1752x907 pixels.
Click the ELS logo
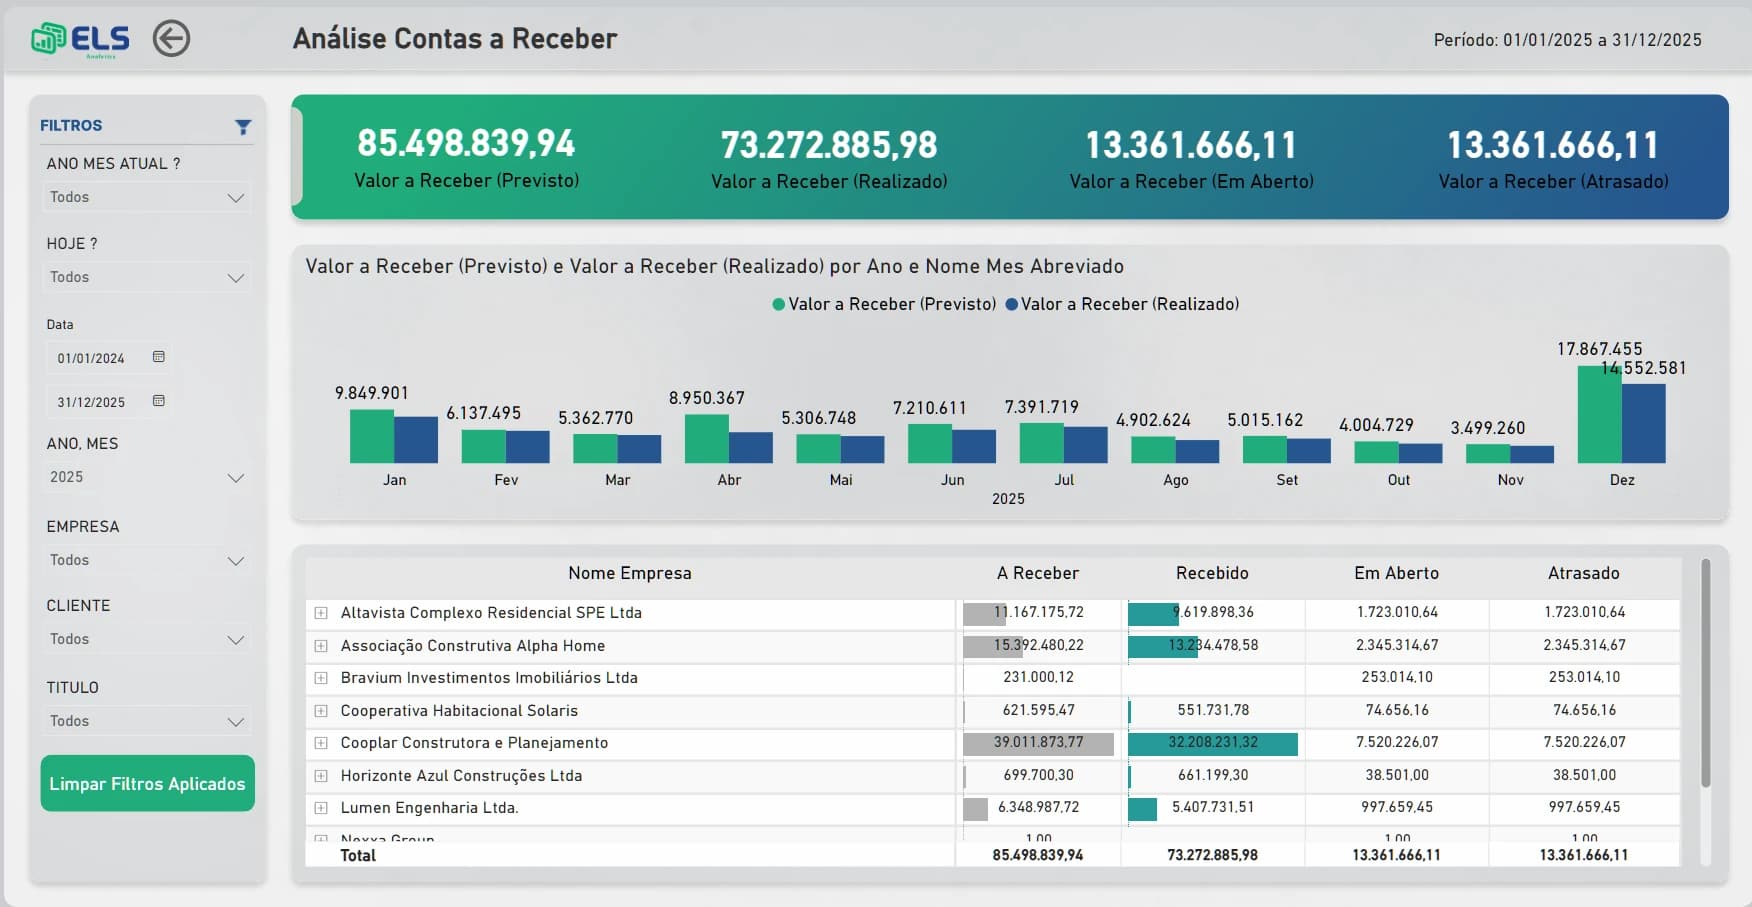(80, 40)
